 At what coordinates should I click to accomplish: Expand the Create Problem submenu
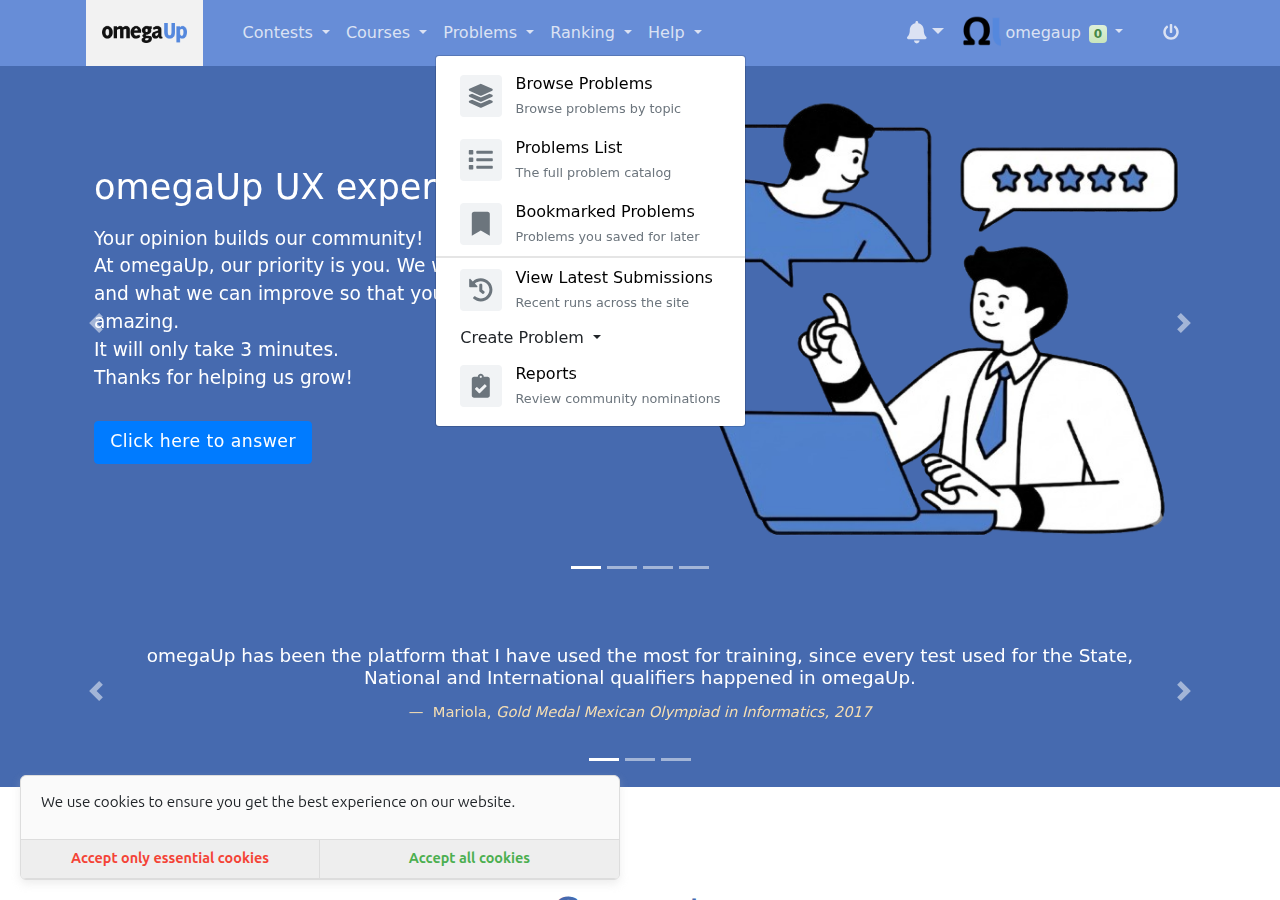point(530,338)
